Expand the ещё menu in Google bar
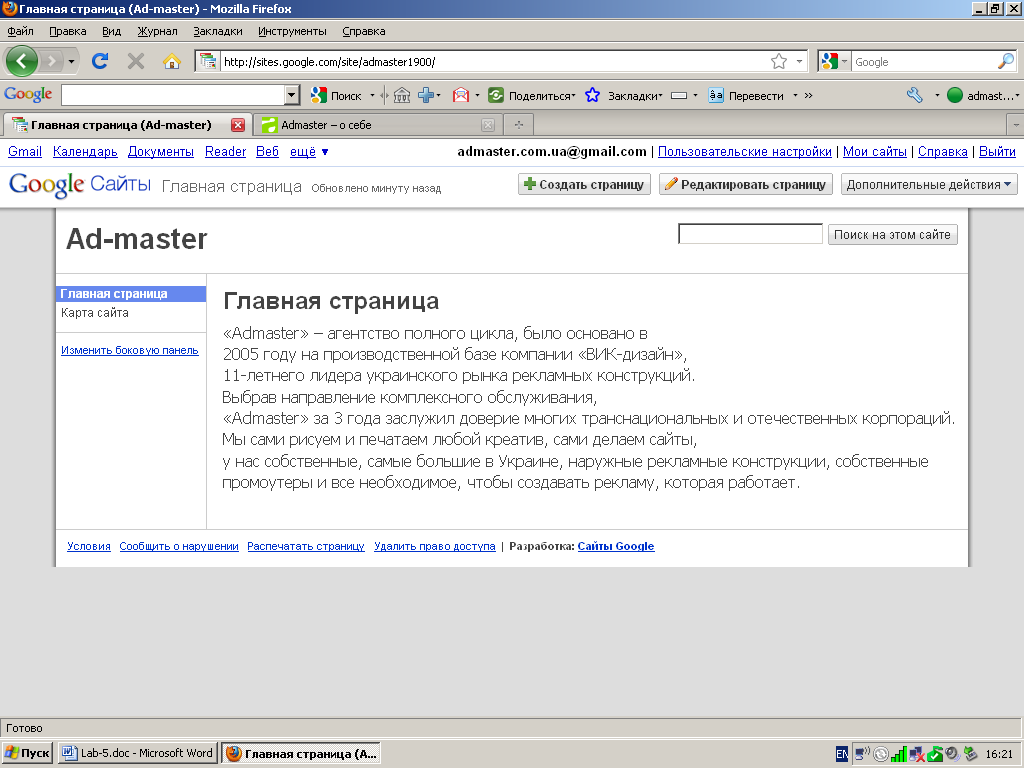The height and width of the screenshot is (768, 1024). pyautogui.click(x=309, y=152)
